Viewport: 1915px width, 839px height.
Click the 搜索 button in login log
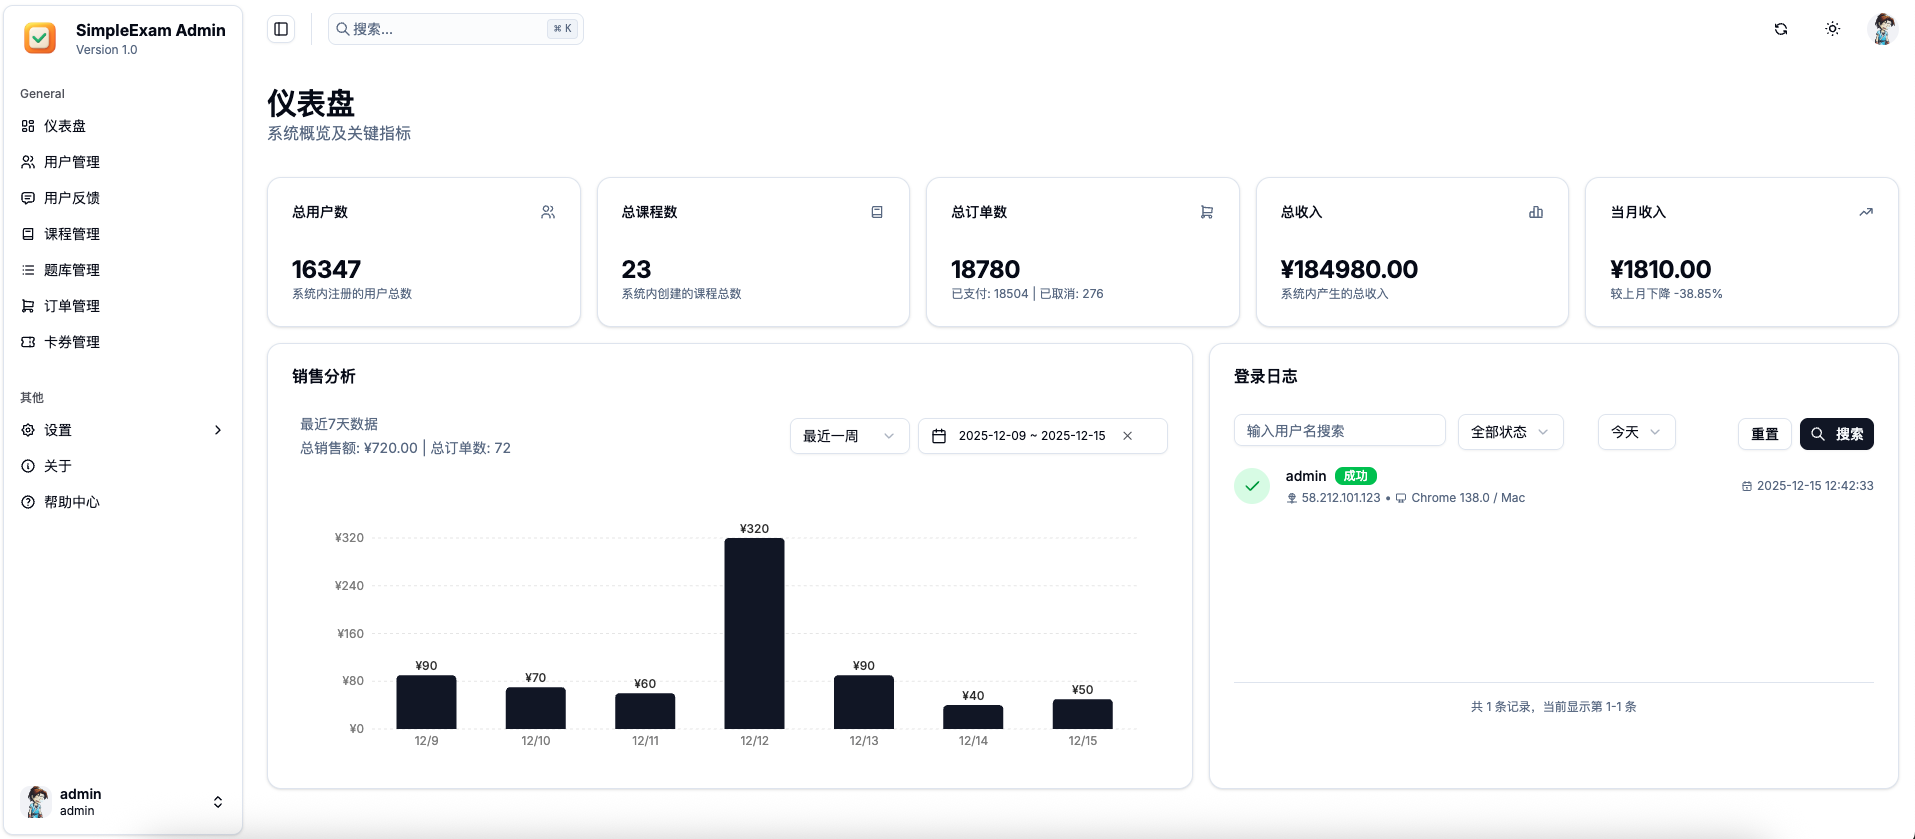pyautogui.click(x=1837, y=434)
